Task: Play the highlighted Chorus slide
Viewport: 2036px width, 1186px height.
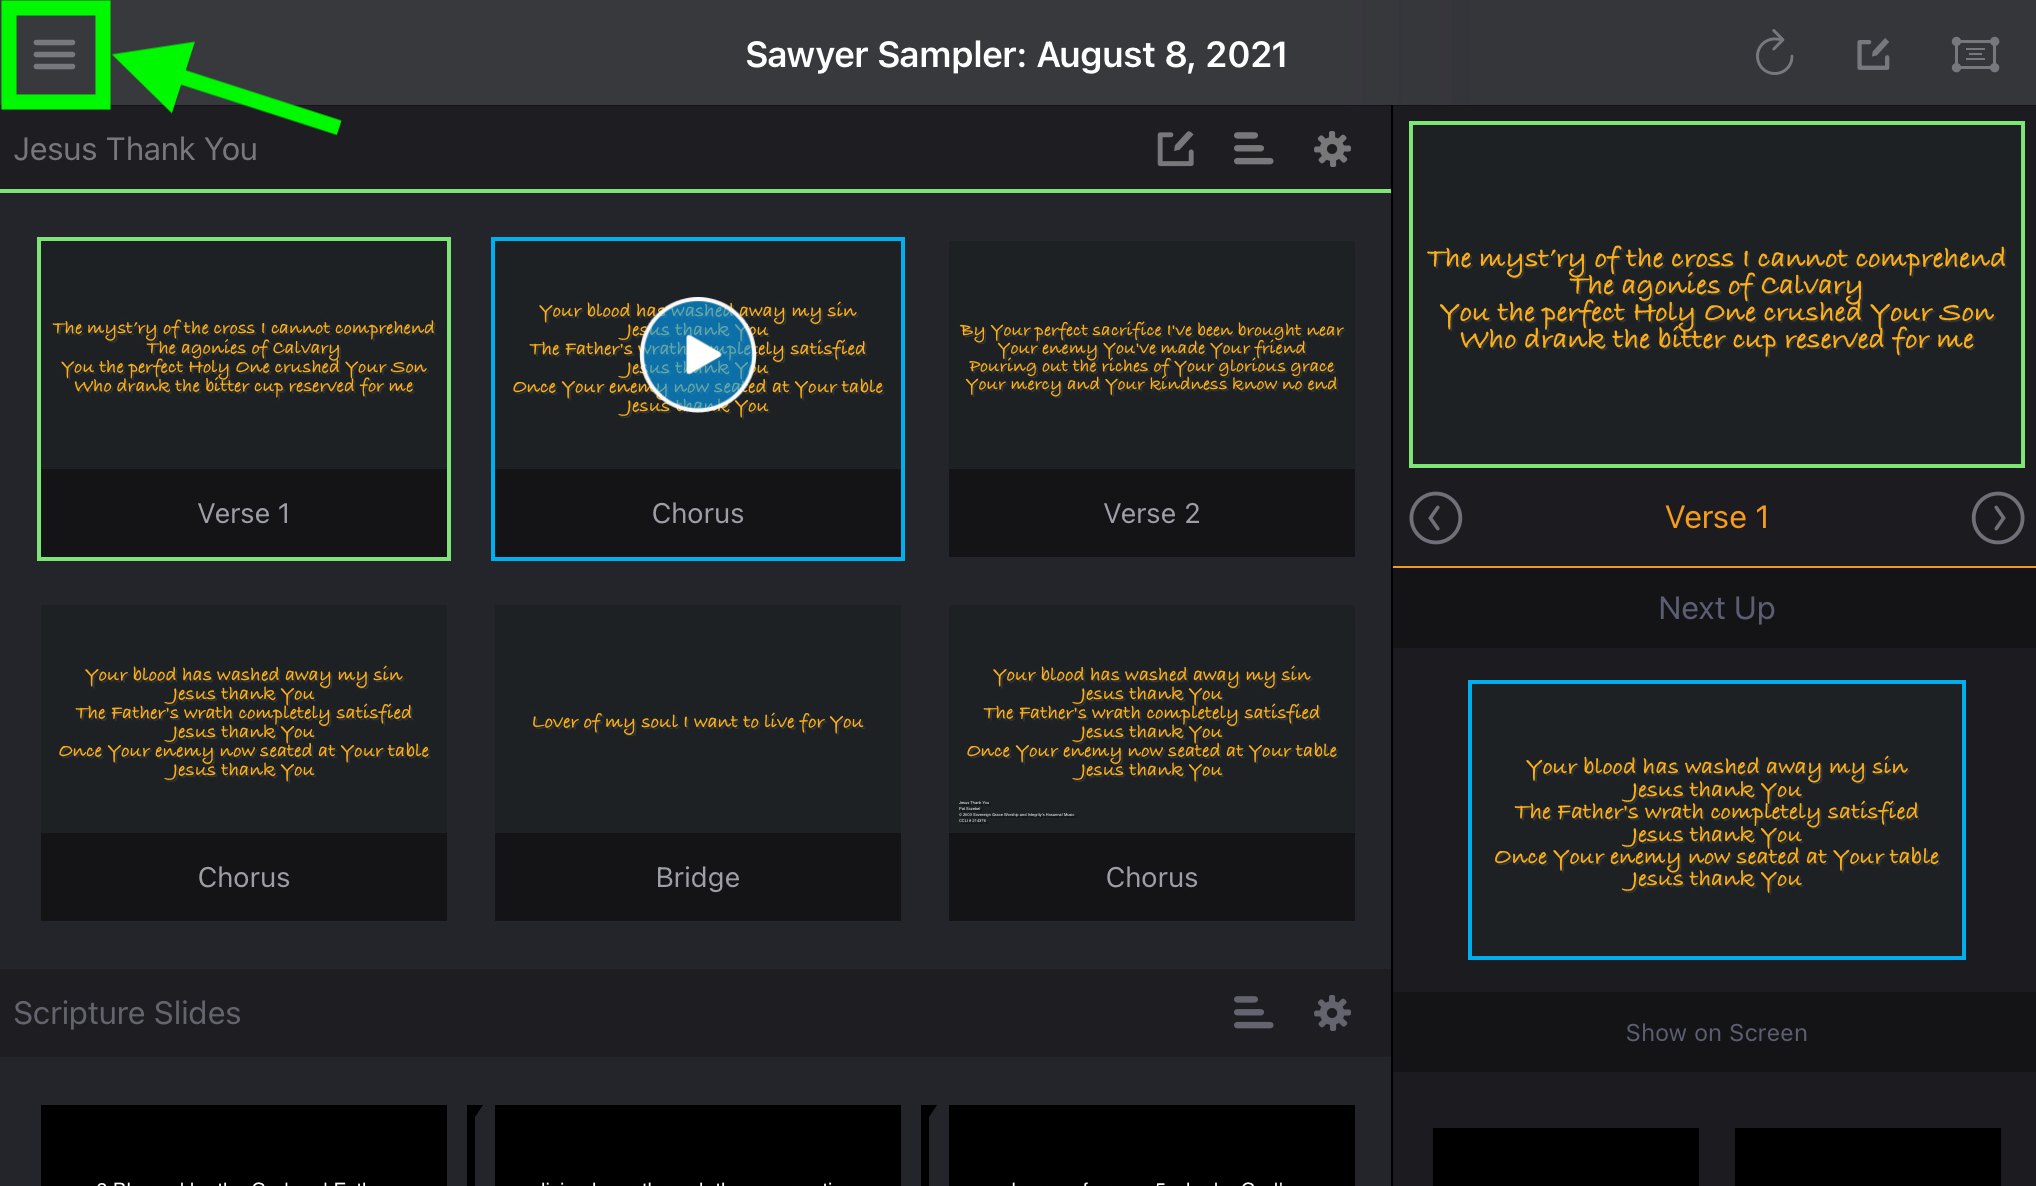Action: point(698,355)
